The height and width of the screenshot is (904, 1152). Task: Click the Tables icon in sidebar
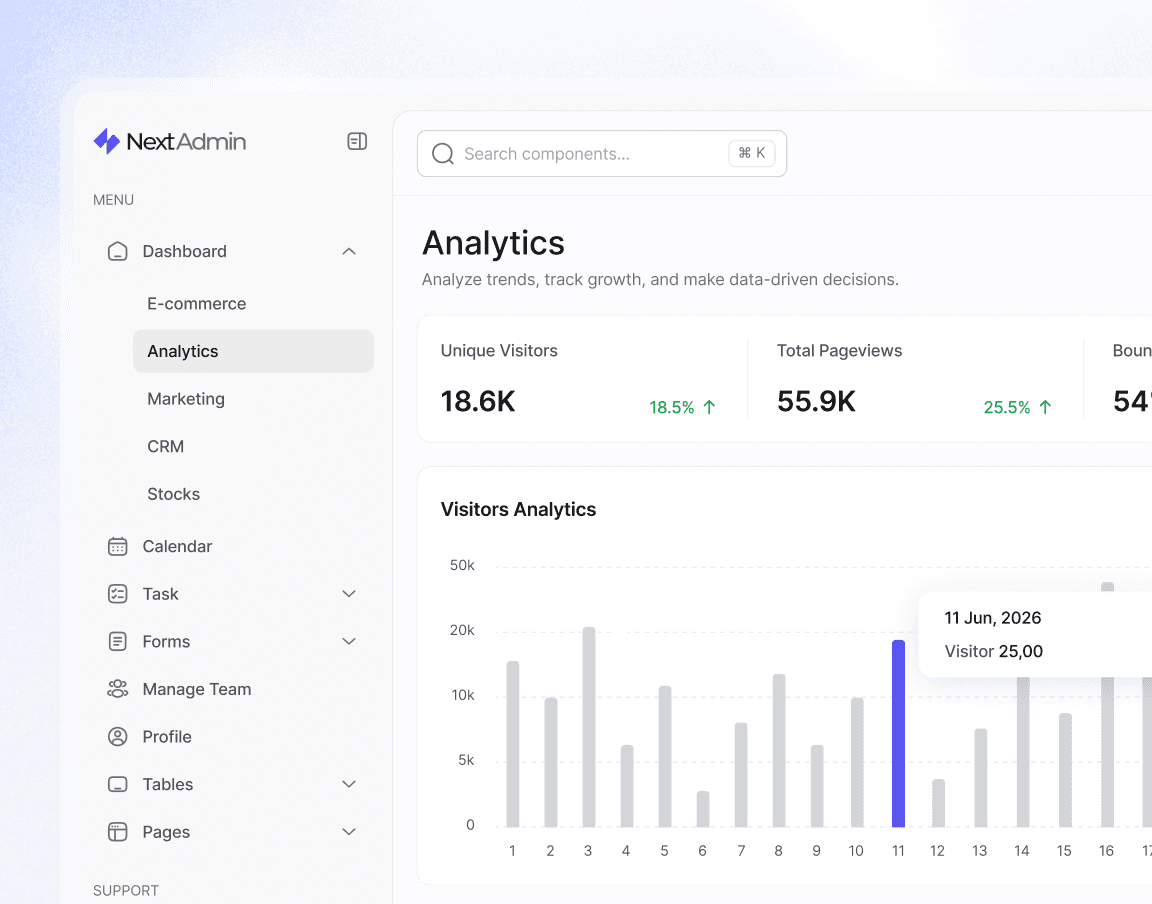[x=118, y=784]
